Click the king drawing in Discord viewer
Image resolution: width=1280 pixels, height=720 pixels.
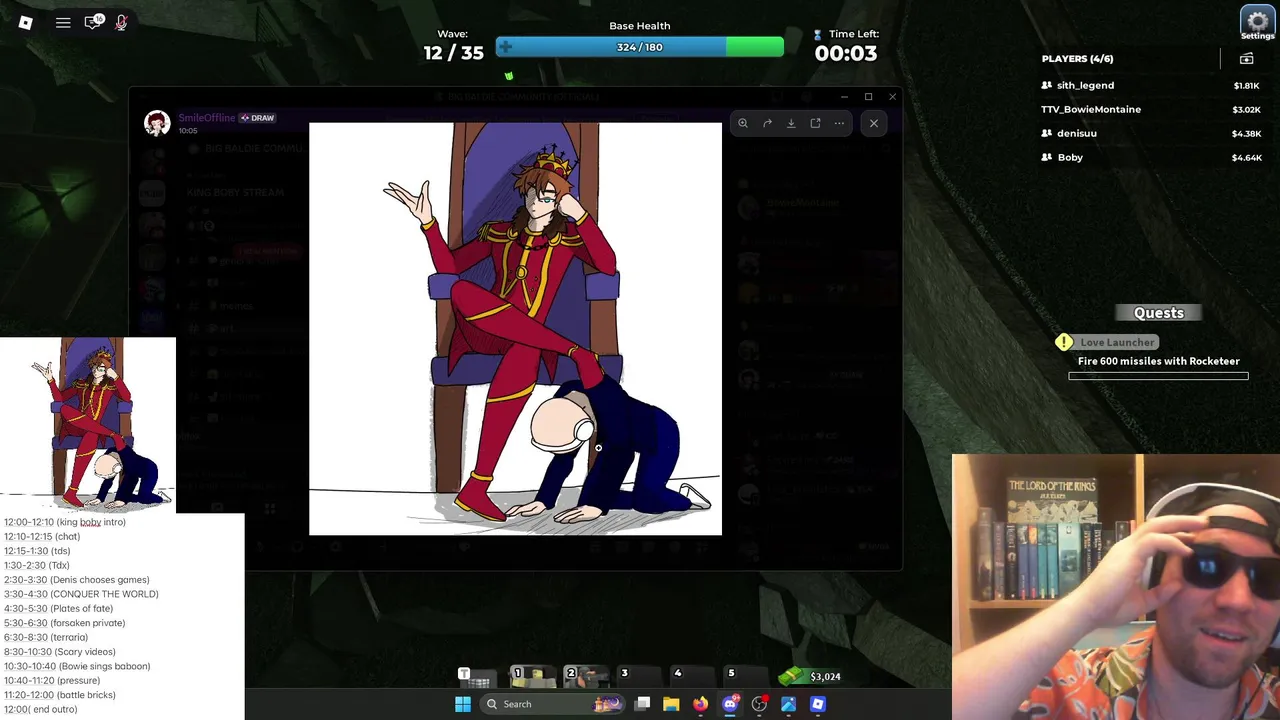[x=515, y=329]
